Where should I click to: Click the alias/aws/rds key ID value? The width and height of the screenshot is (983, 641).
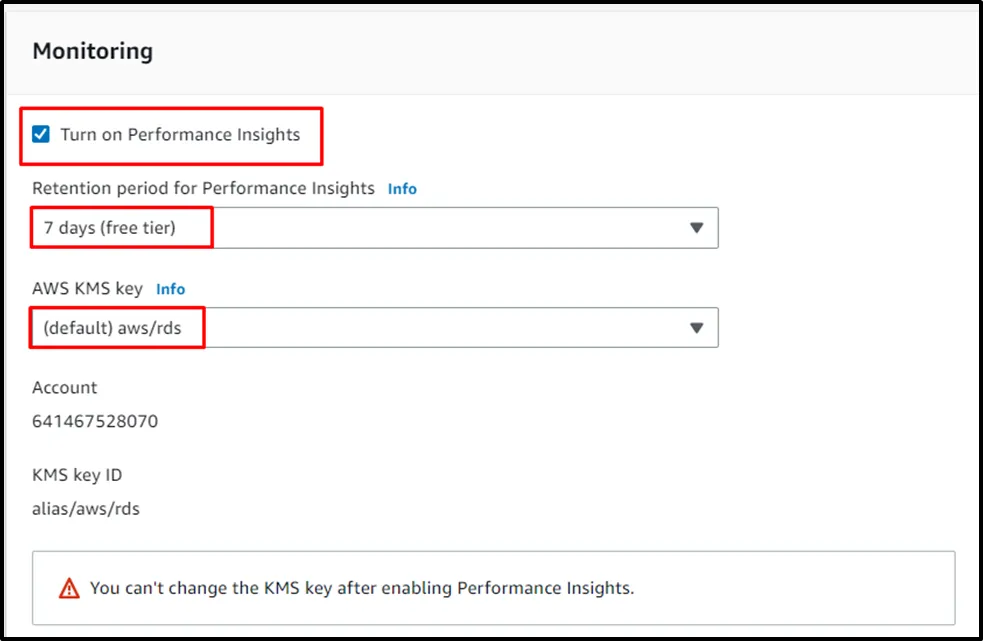86,509
